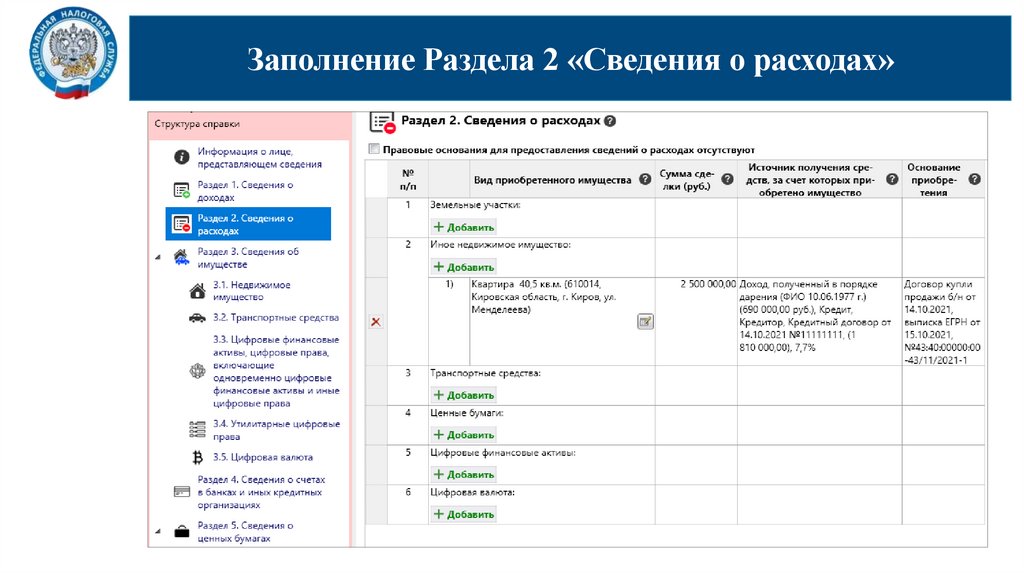The image size is (1024, 574).
Task: Collapse the Раздел 5 tree node
Action: 158,532
